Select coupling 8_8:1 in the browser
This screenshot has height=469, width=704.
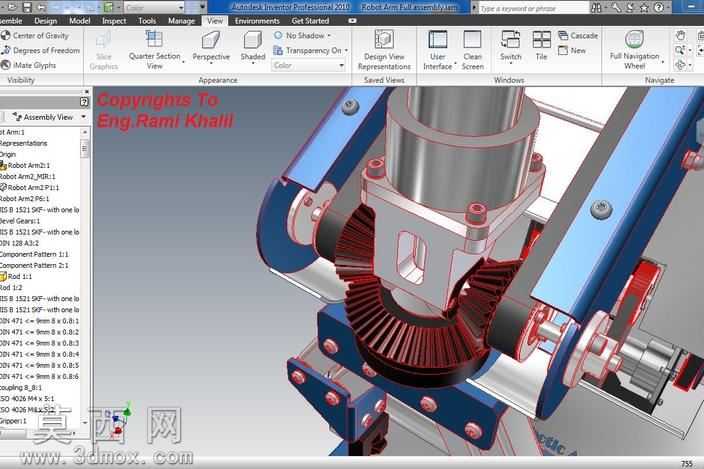click(x=21, y=387)
